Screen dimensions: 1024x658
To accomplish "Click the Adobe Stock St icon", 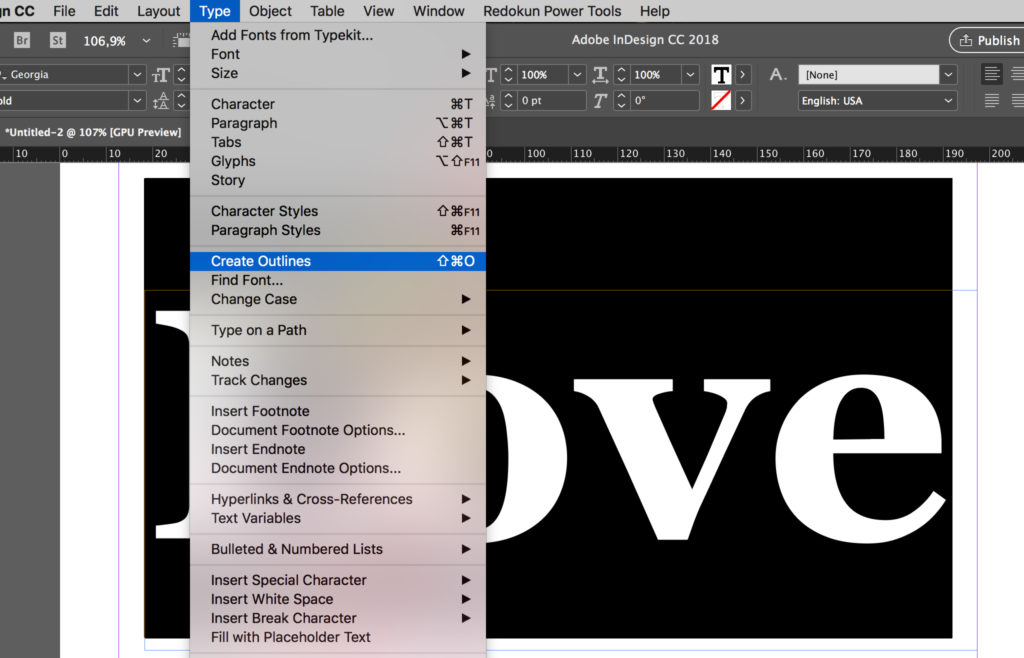I will (59, 41).
